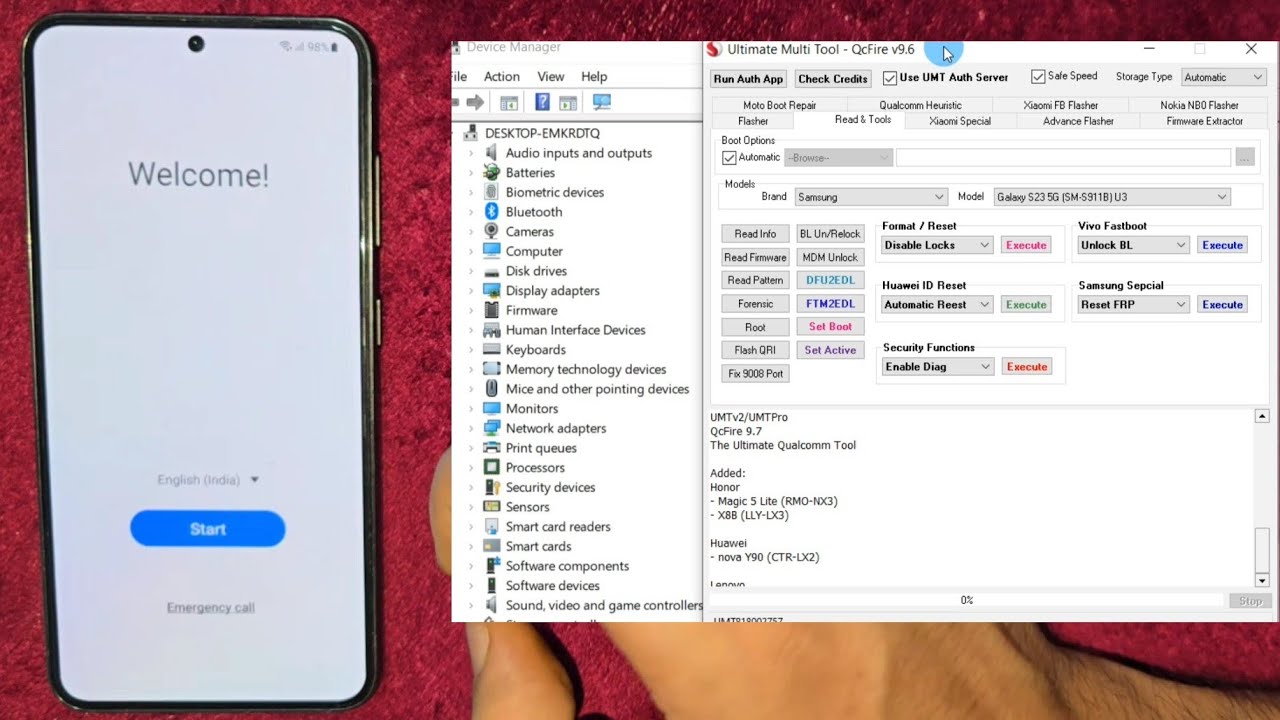Click the DESKTOP-EMKRDTQ computer root icon
1280x720 pixels.
coord(471,133)
